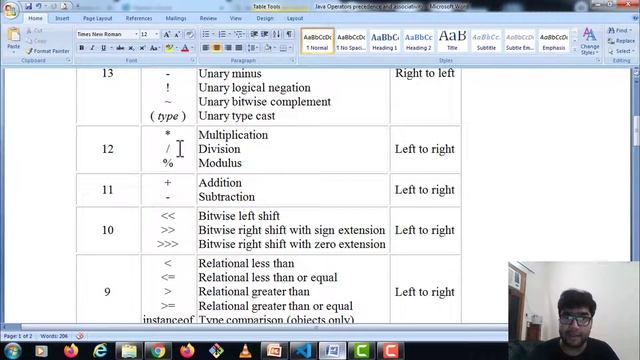Save the document from Quick Access Toolbar
640x360 pixels.
point(28,6)
